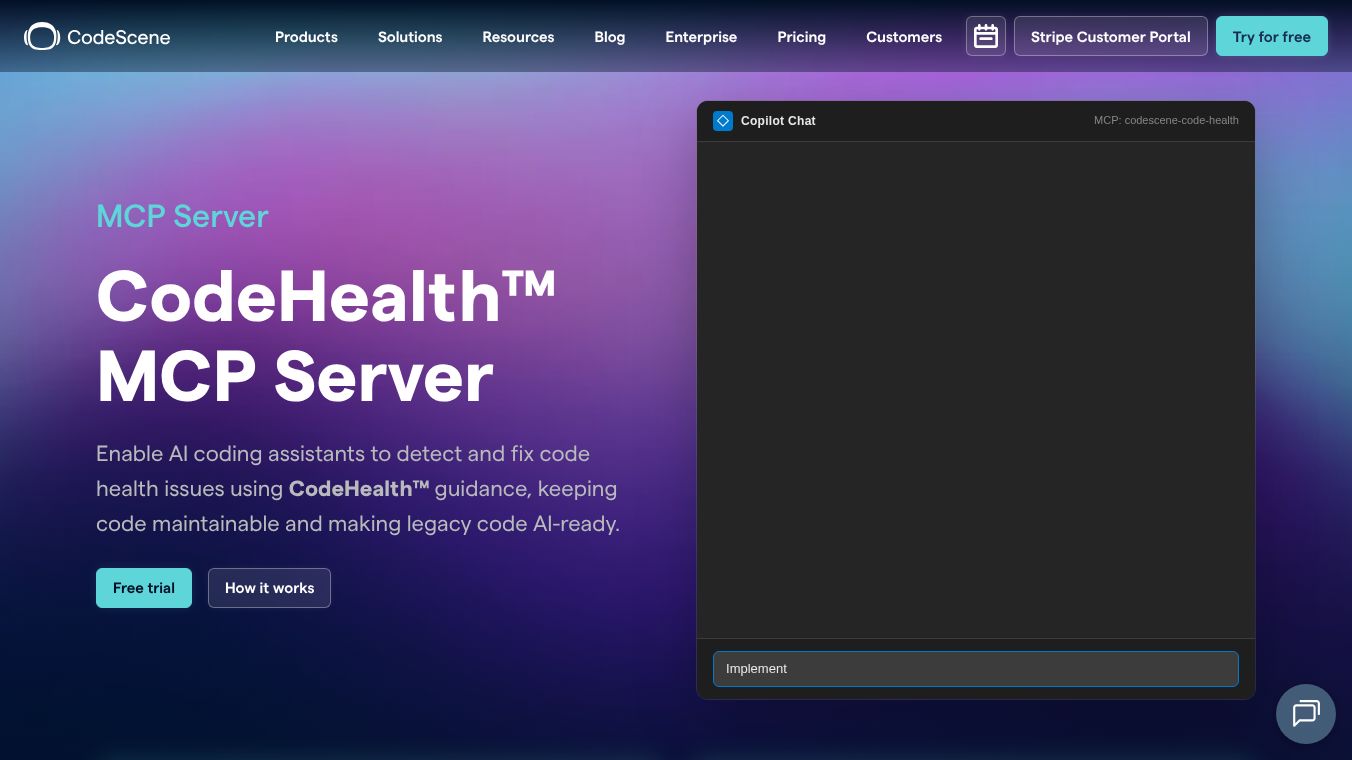This screenshot has width=1352, height=760.
Task: Click the 'Copilot Chat' title text
Action: (x=778, y=121)
